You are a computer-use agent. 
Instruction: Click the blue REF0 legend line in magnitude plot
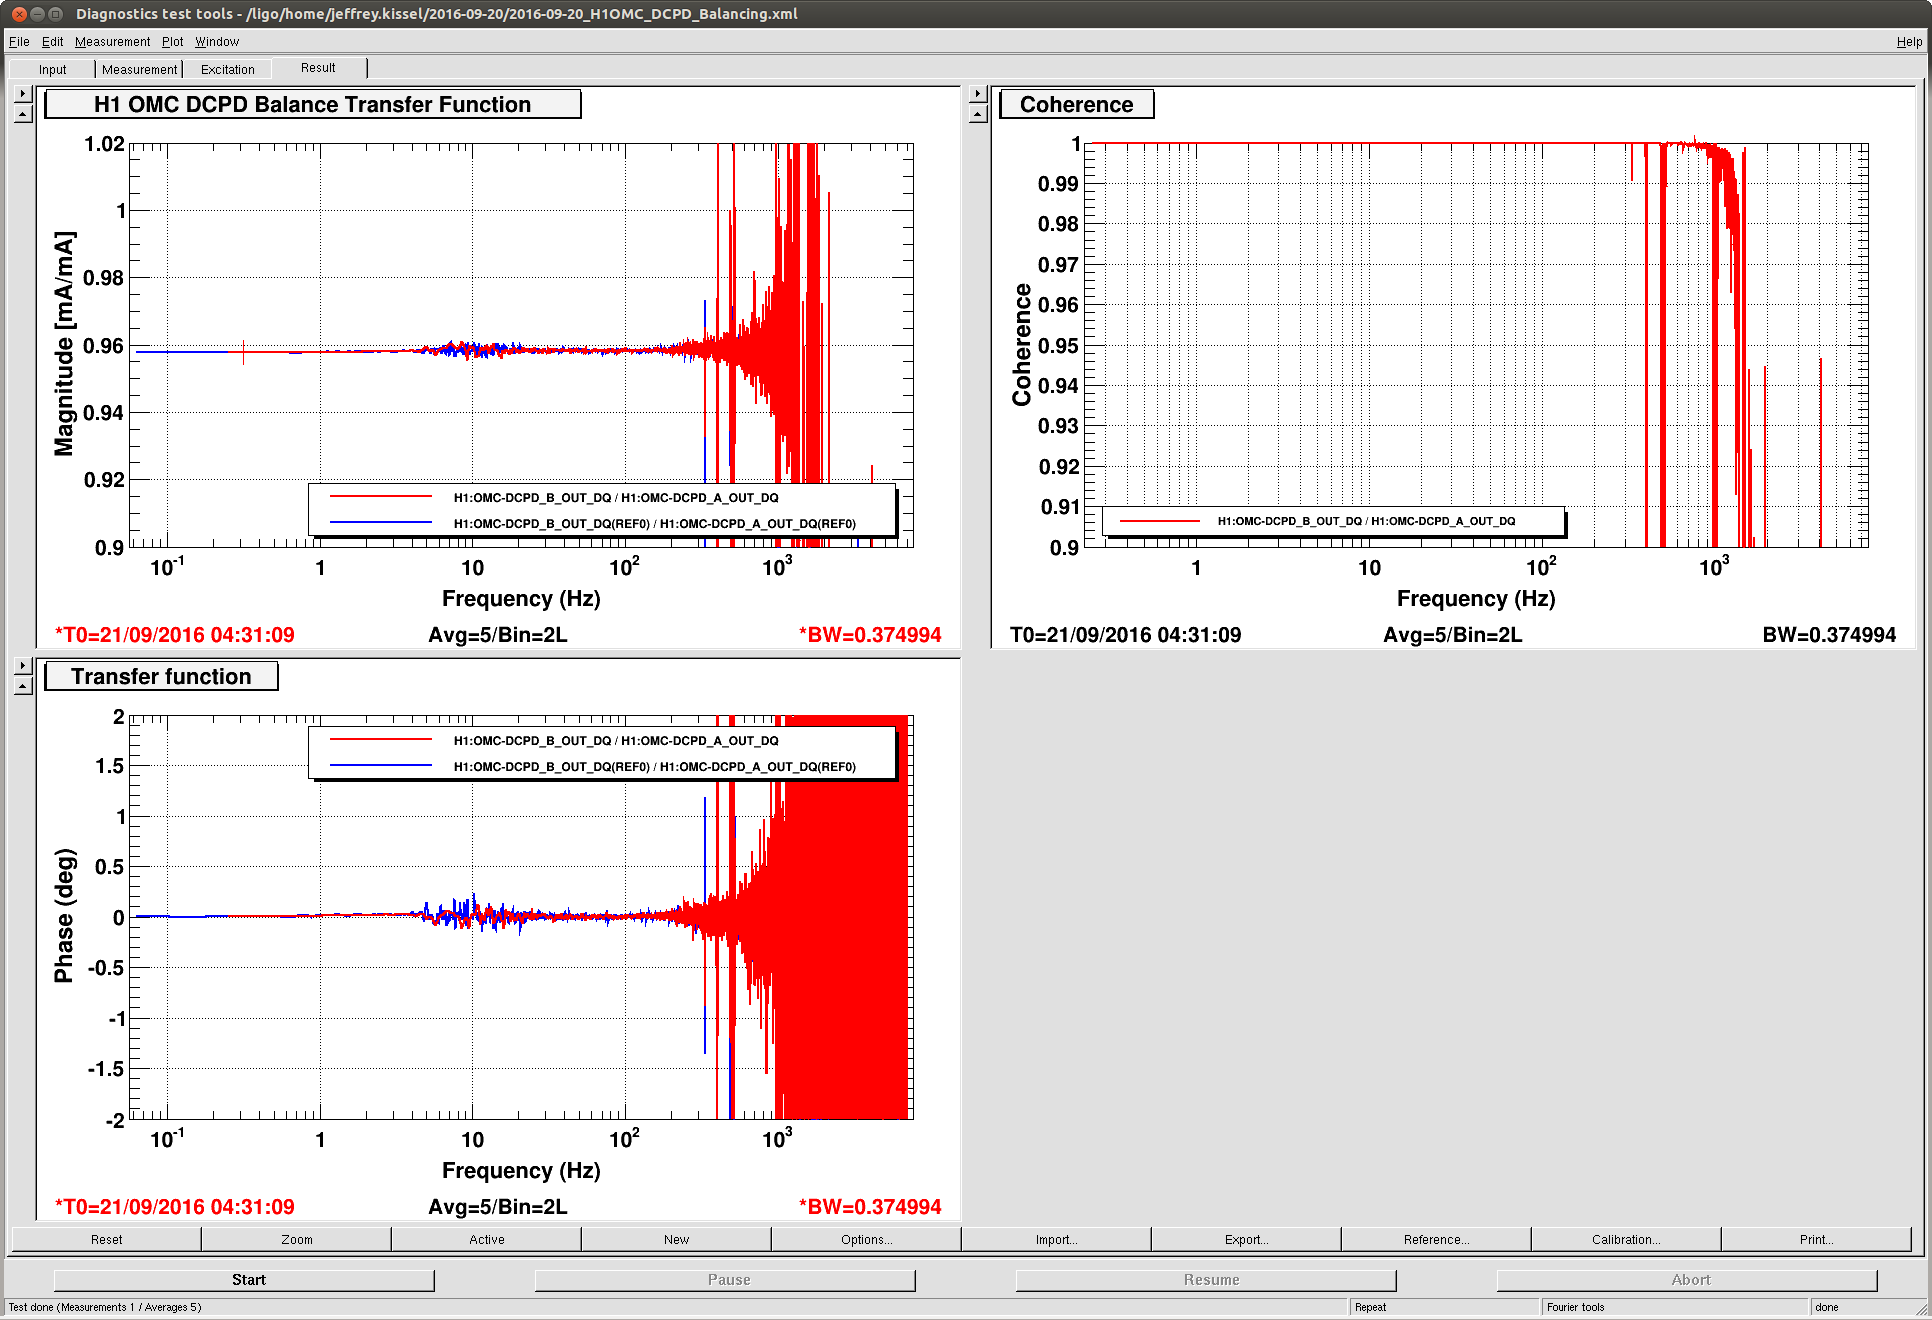(x=381, y=523)
